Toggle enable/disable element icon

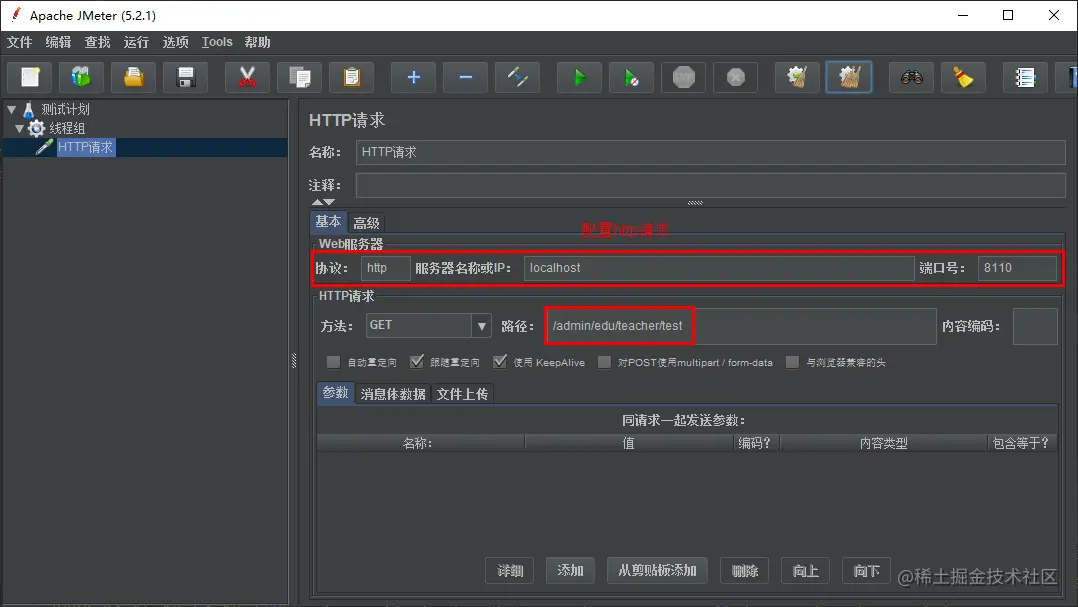coord(518,77)
